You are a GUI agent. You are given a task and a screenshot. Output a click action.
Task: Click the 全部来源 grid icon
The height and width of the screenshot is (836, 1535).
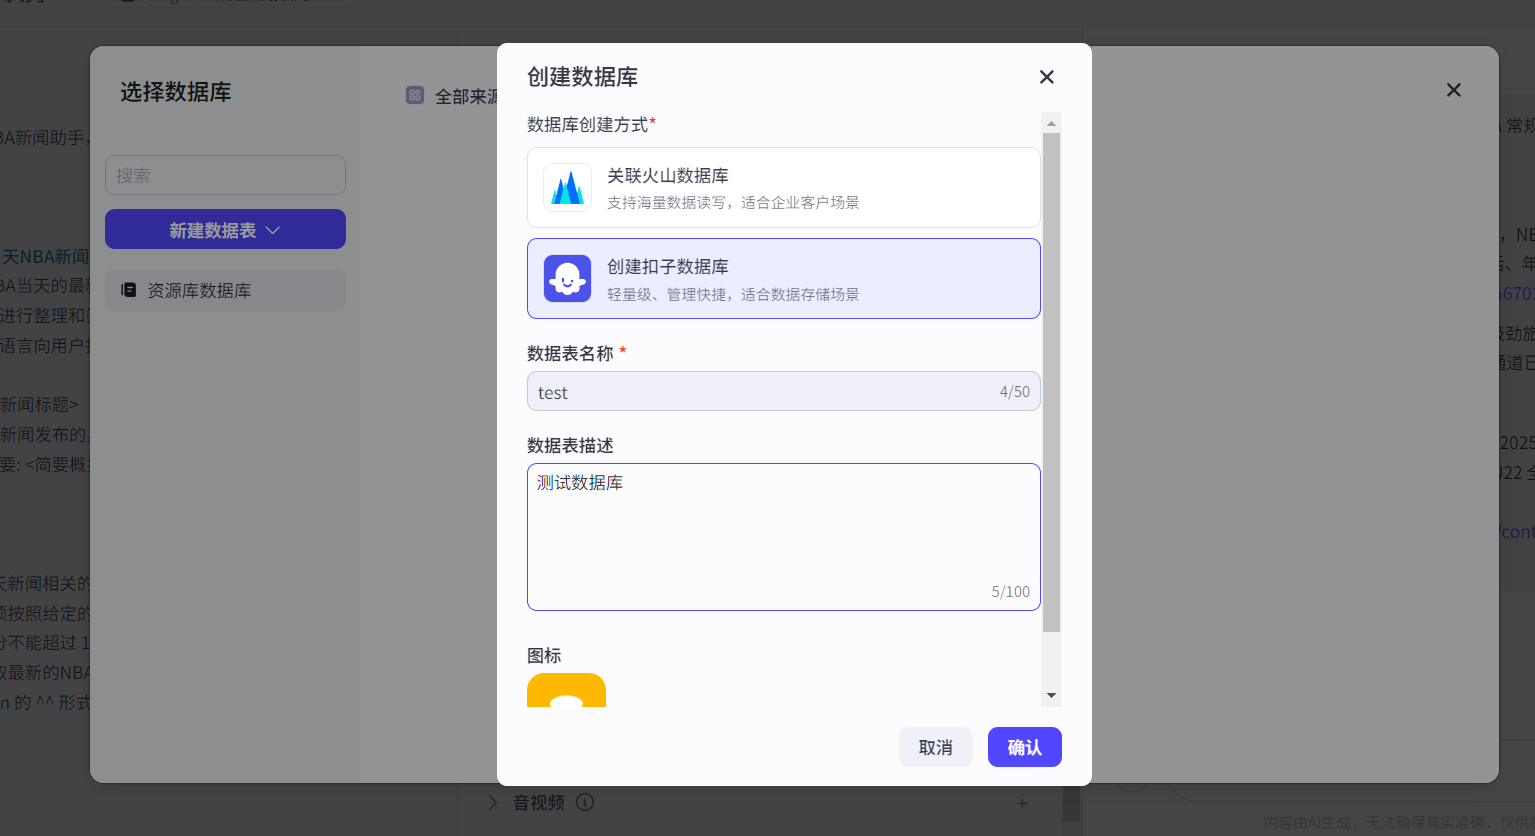pyautogui.click(x=415, y=95)
